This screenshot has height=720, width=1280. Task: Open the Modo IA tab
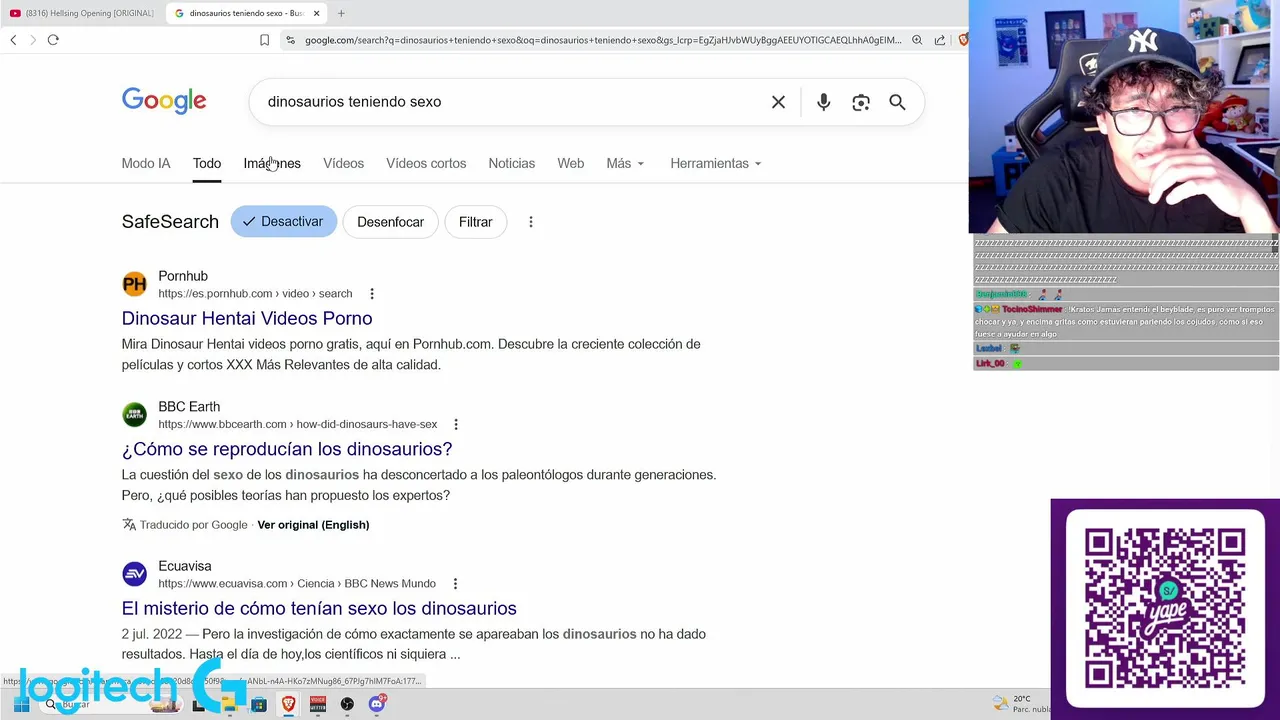click(146, 163)
